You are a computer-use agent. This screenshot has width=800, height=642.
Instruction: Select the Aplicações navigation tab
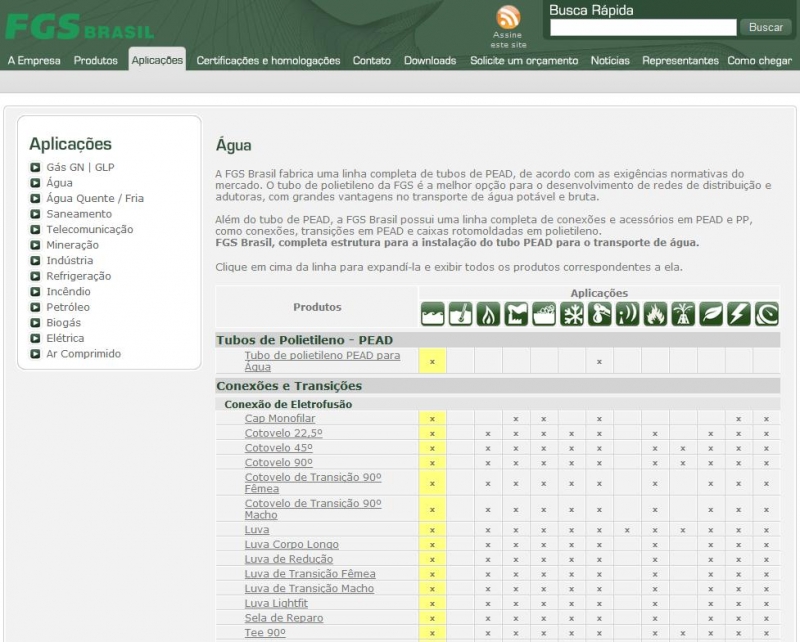157,60
